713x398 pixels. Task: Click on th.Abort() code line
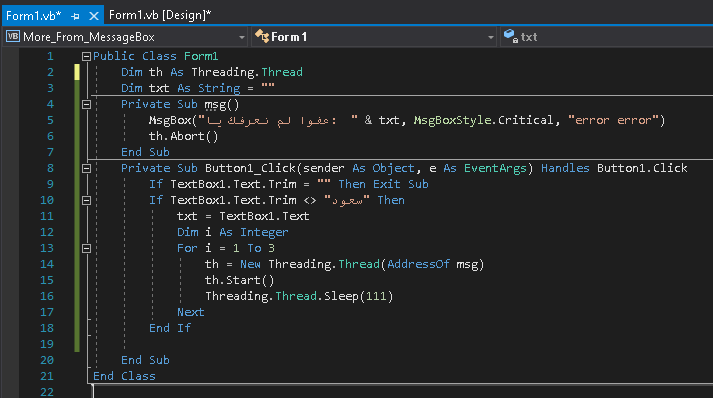[x=184, y=136]
